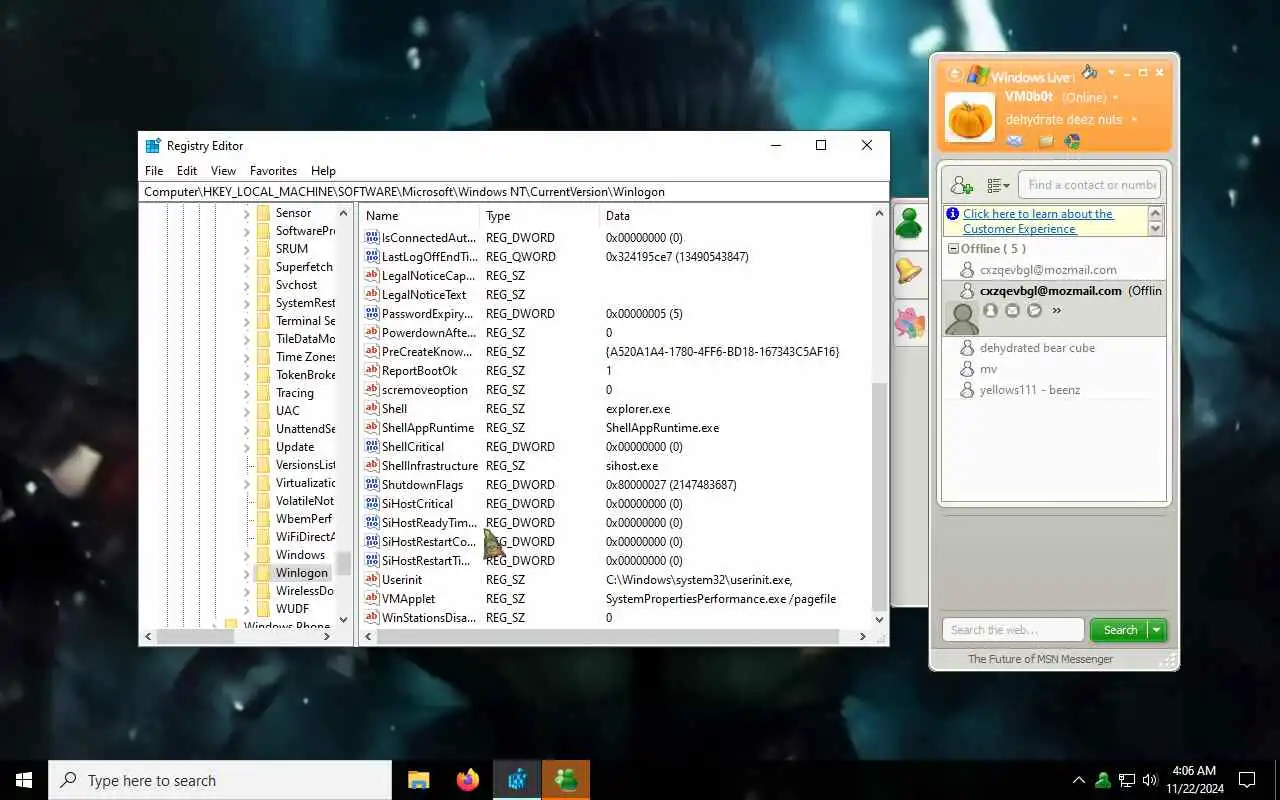Click the sharing folder icon on selected contact
1280x800 pixels.
[1035, 311]
